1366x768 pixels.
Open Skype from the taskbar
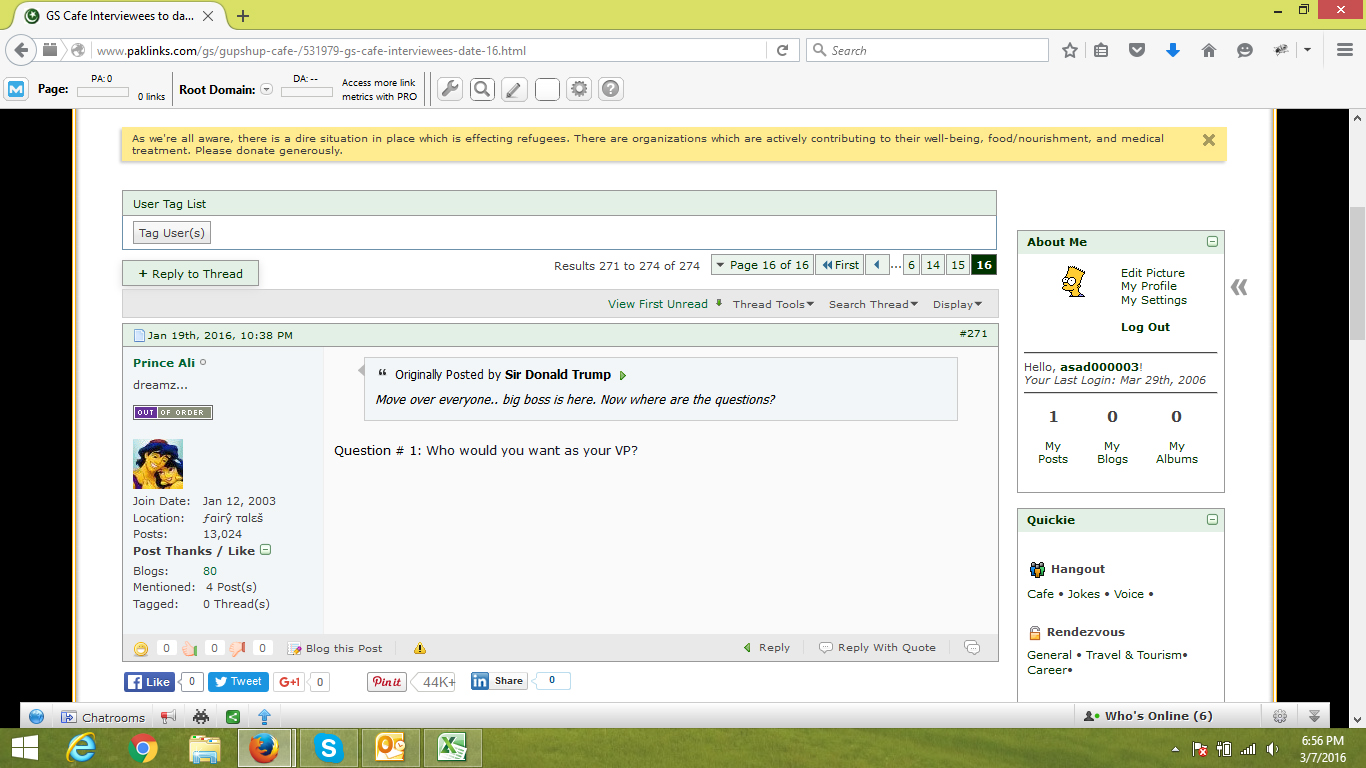pos(327,748)
